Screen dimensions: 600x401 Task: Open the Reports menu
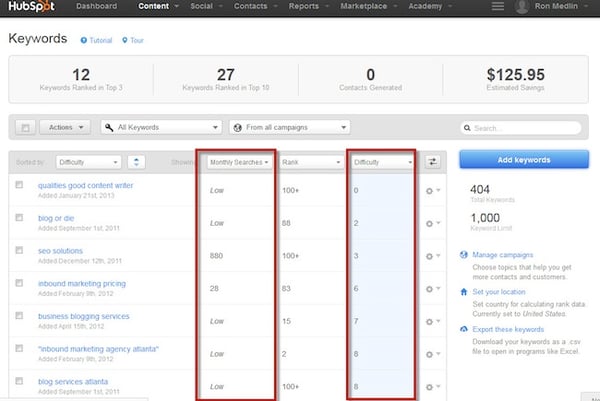307,7
